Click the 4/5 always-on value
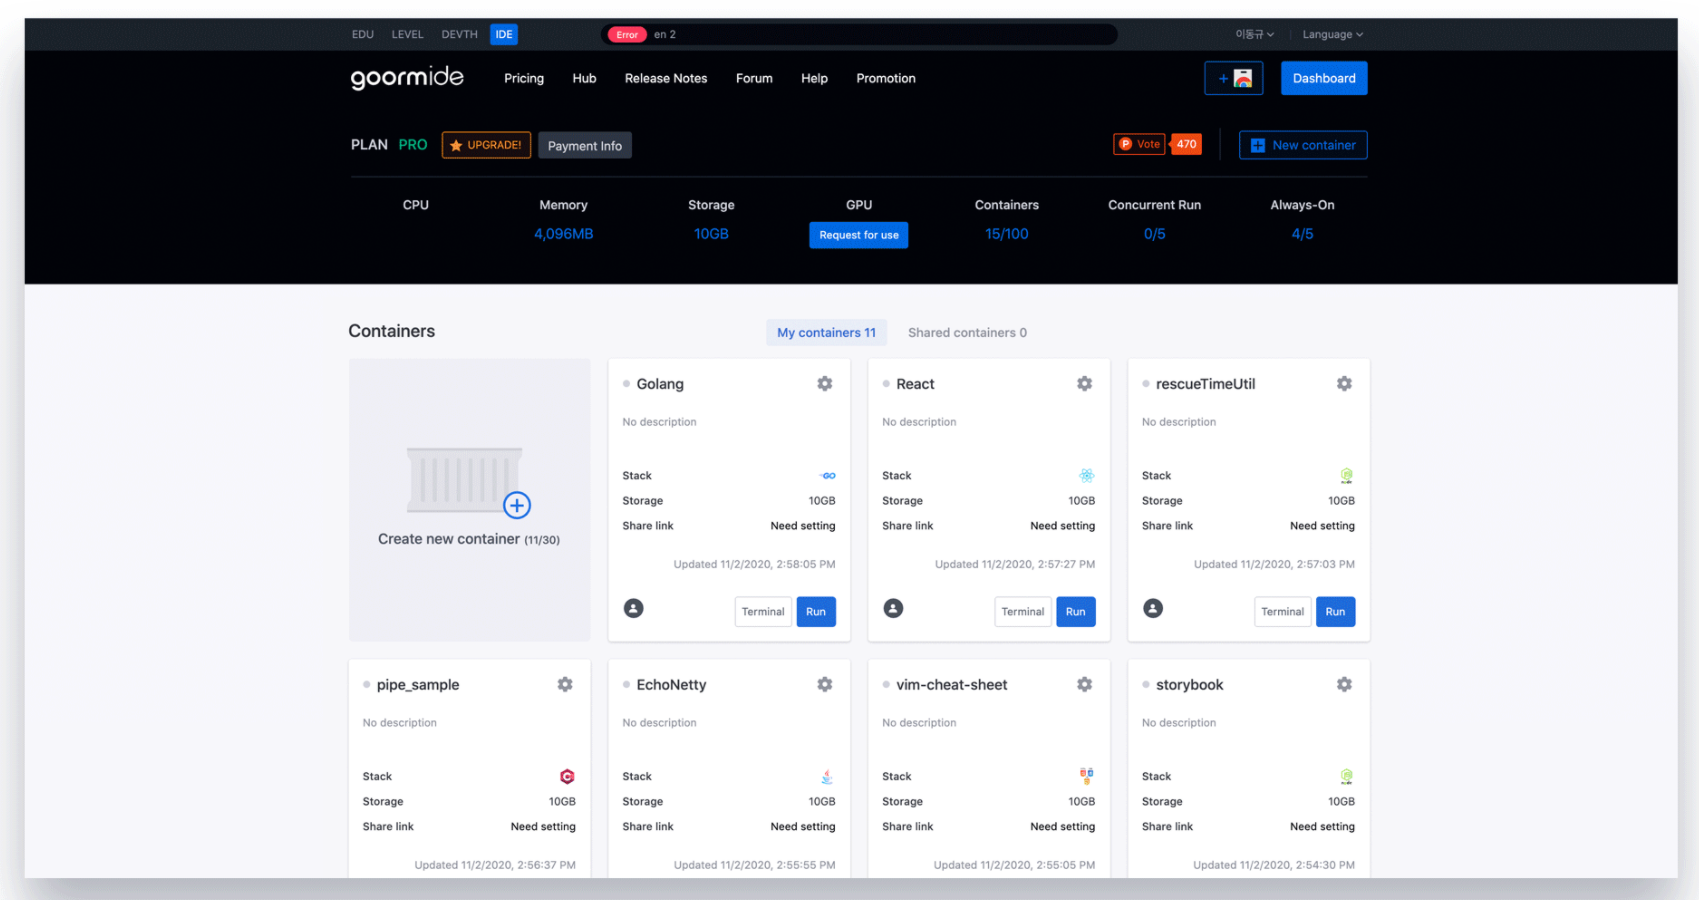Screen dimensions: 1699x900 pyautogui.click(x=1302, y=234)
